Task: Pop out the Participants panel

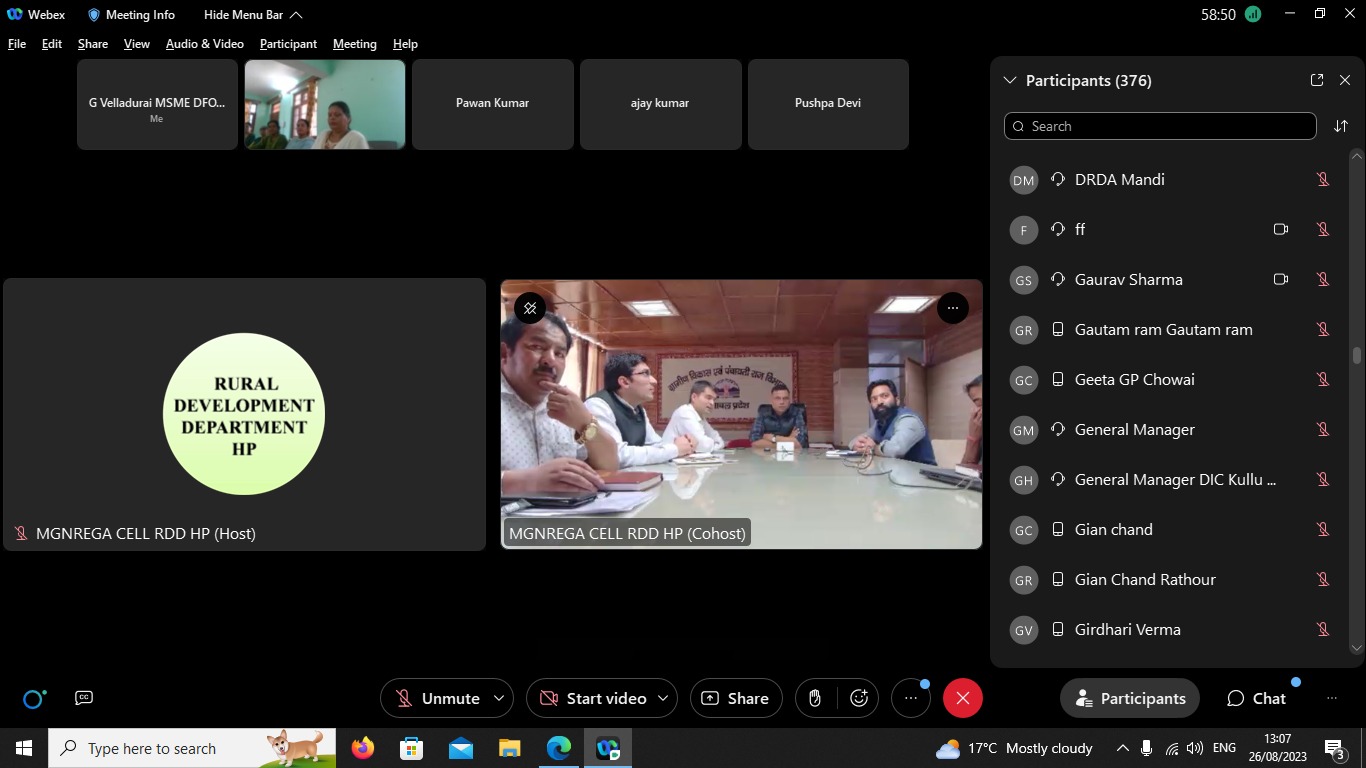Action: [x=1317, y=80]
